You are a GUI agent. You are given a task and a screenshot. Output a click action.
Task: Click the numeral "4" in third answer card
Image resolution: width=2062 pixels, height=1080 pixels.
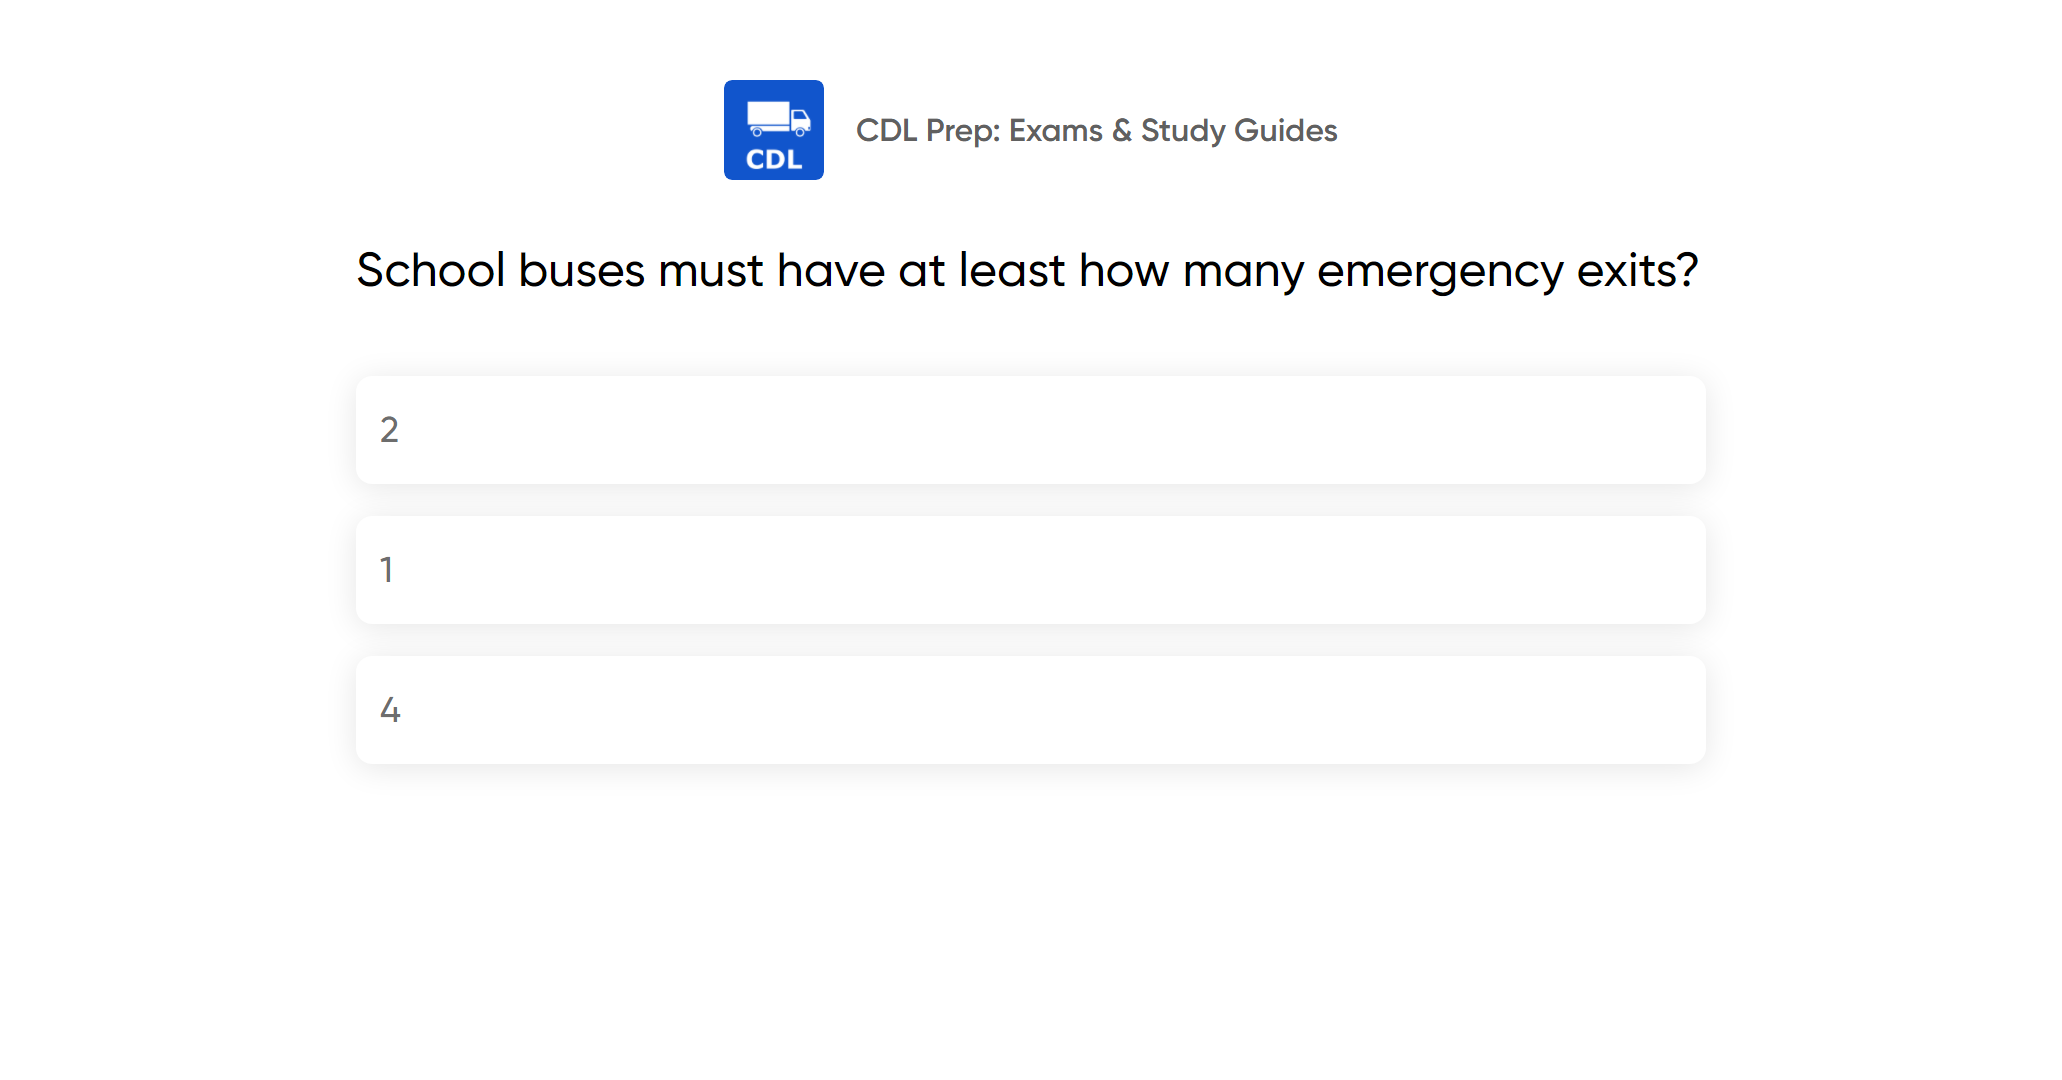pyautogui.click(x=390, y=710)
